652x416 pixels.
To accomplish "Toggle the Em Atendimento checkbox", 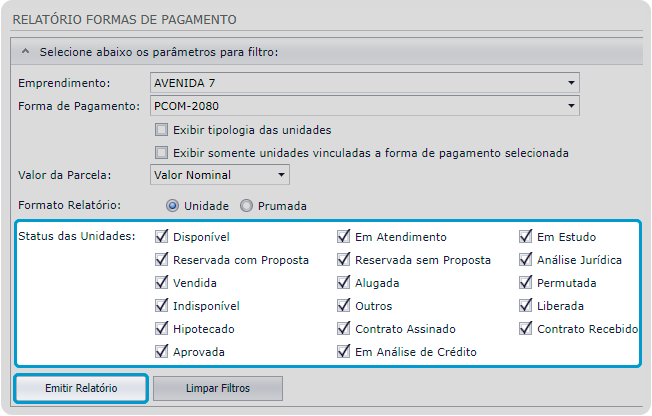I will (344, 237).
